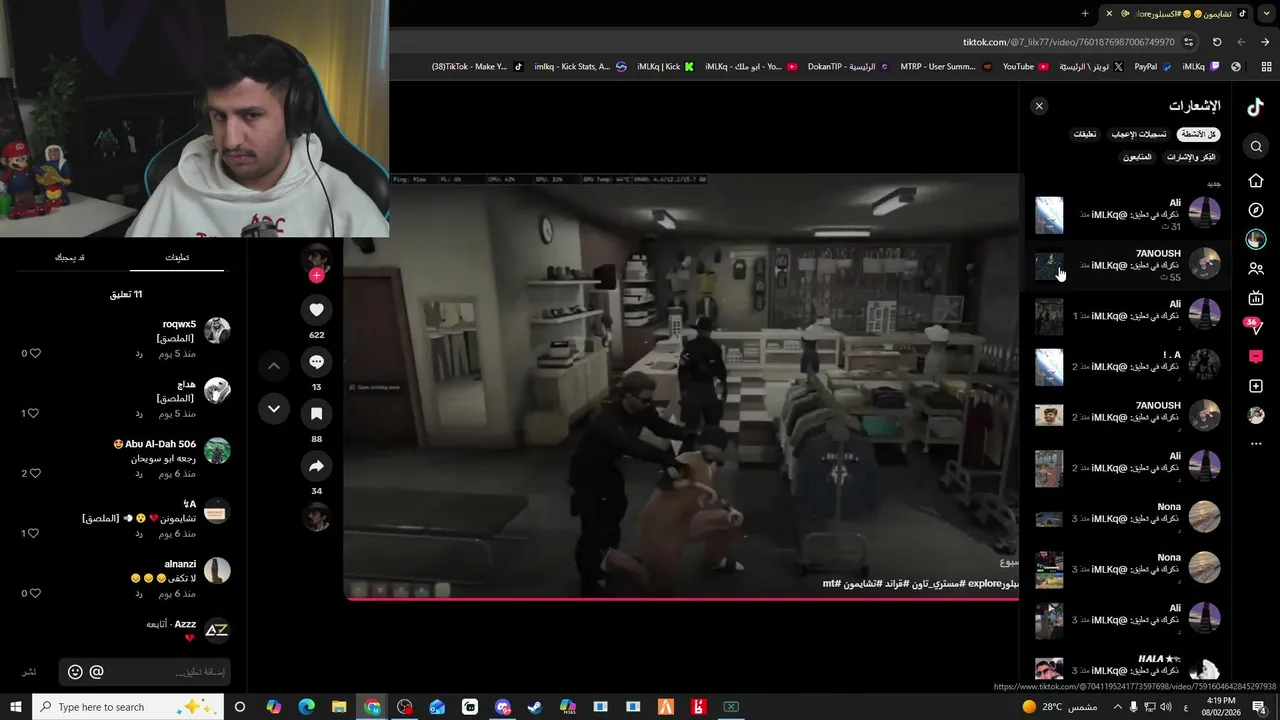Share the video with arrow icon 34

click(x=316, y=466)
